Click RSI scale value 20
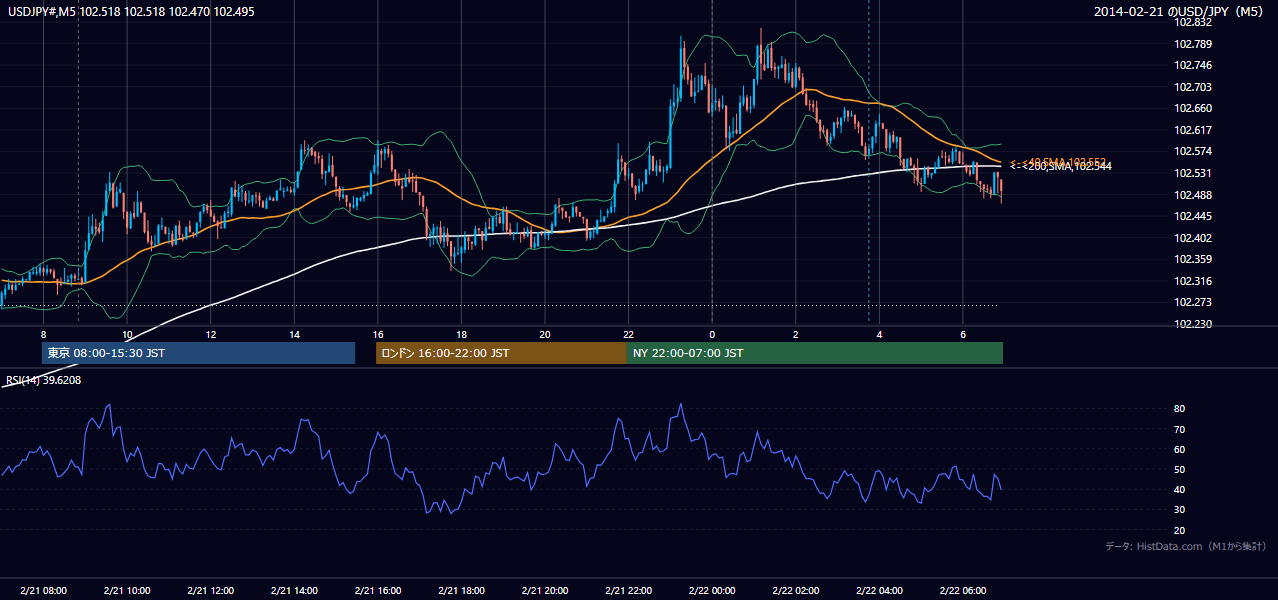 point(1180,530)
